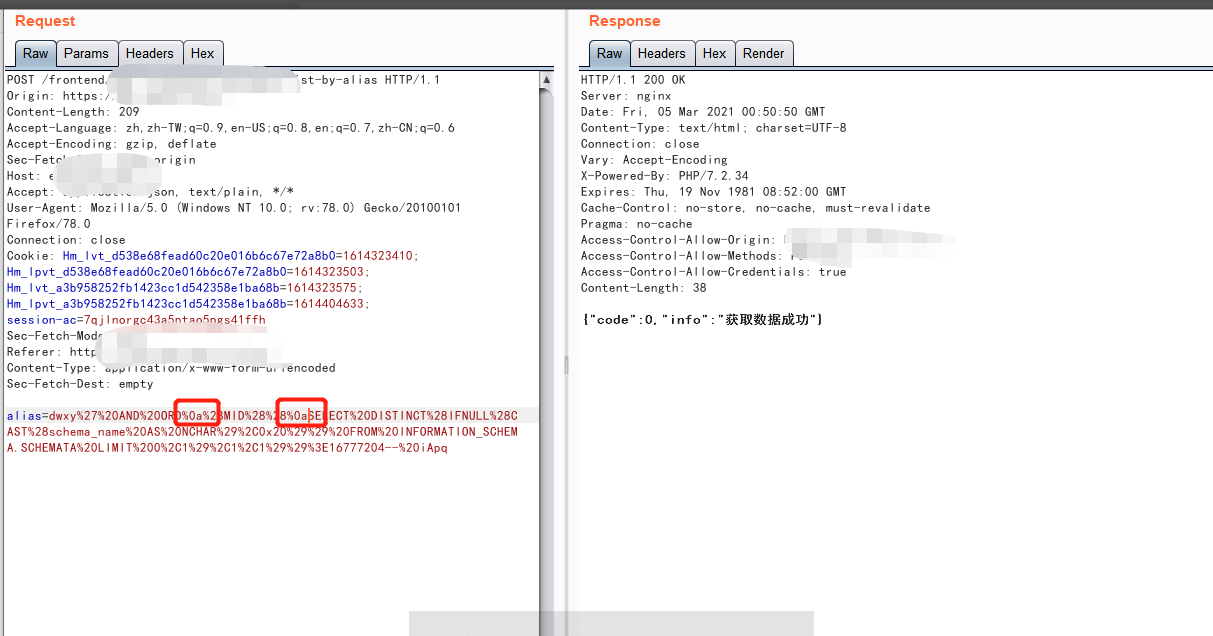Click the Response panel heading

624,21
